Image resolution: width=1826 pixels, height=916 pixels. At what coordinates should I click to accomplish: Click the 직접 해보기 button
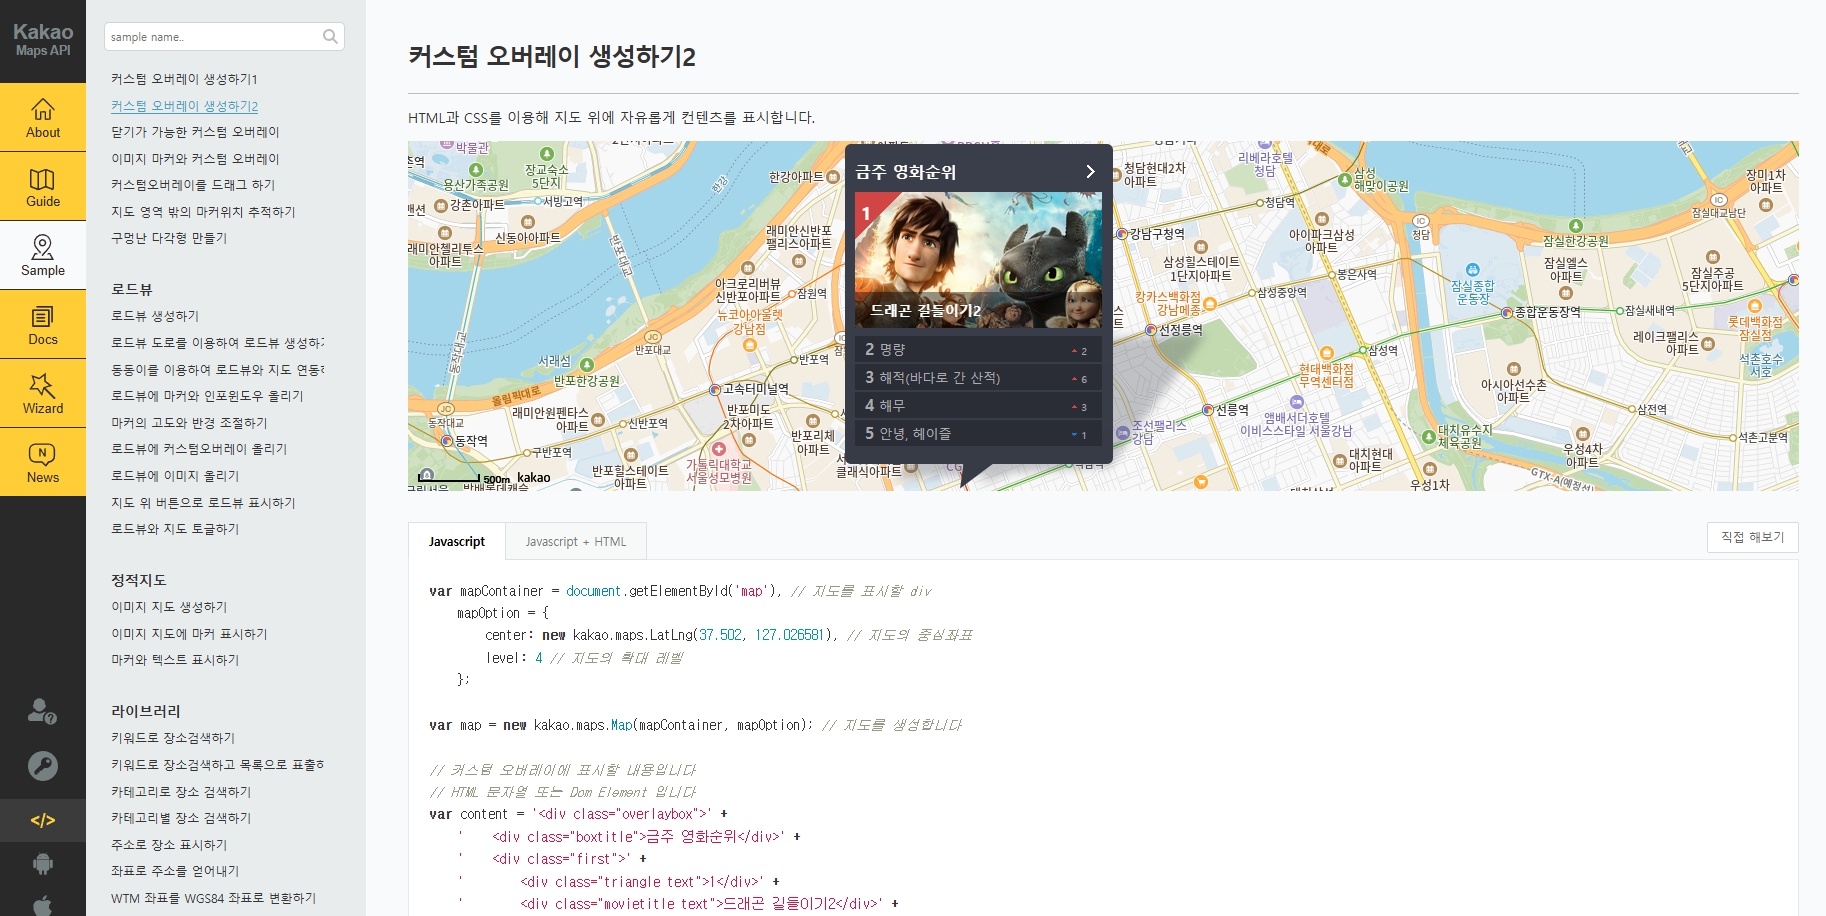pyautogui.click(x=1752, y=537)
